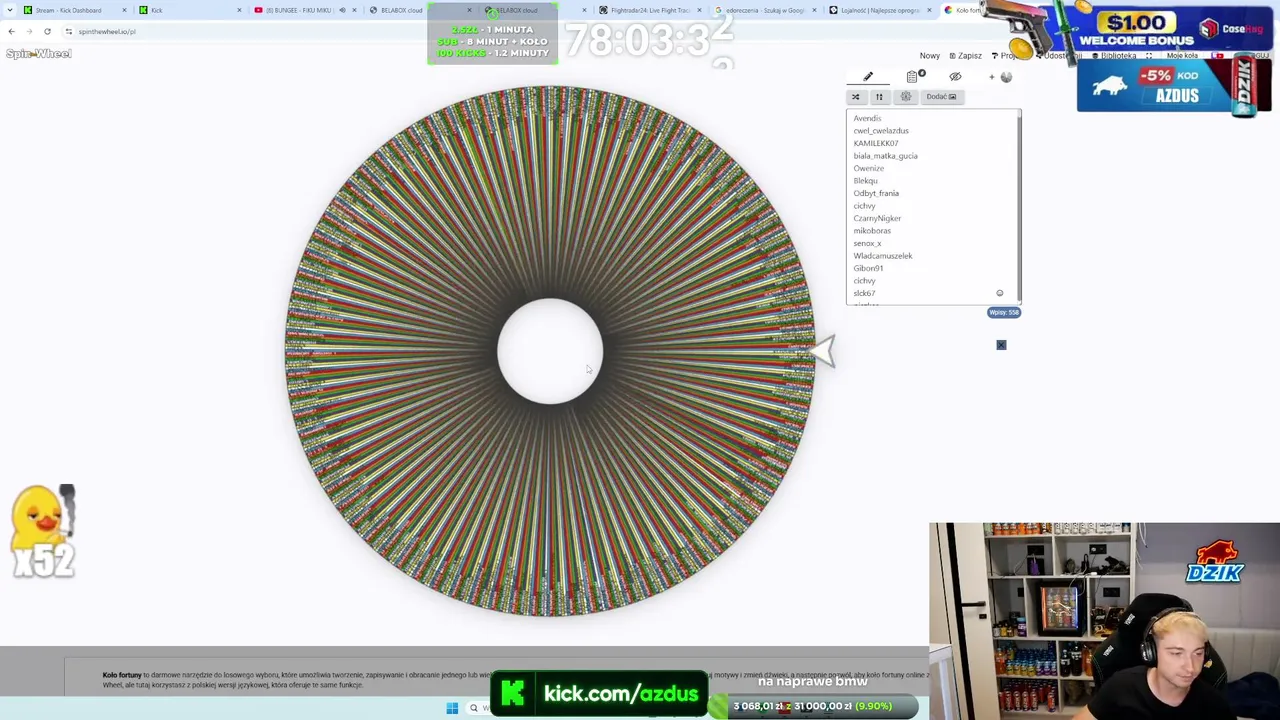This screenshot has width=1280, height=720.
Task: Select the entry mikoboras
Action: [872, 231]
